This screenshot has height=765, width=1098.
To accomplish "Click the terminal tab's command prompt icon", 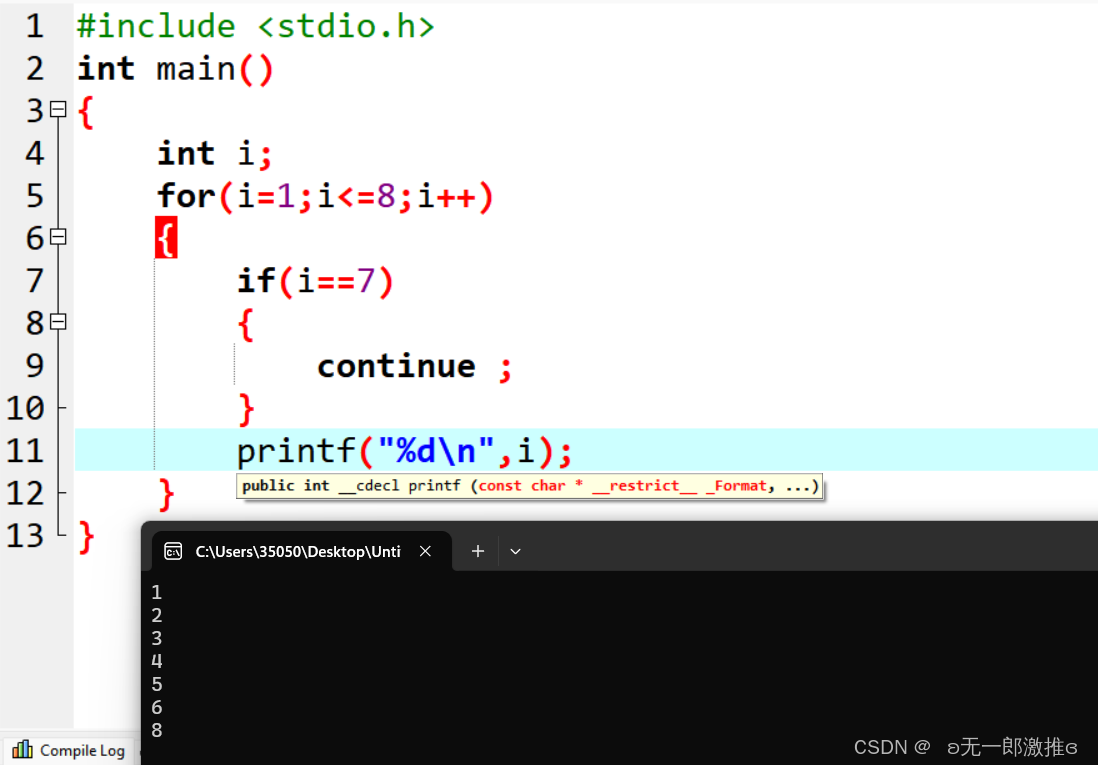I will coord(173,551).
